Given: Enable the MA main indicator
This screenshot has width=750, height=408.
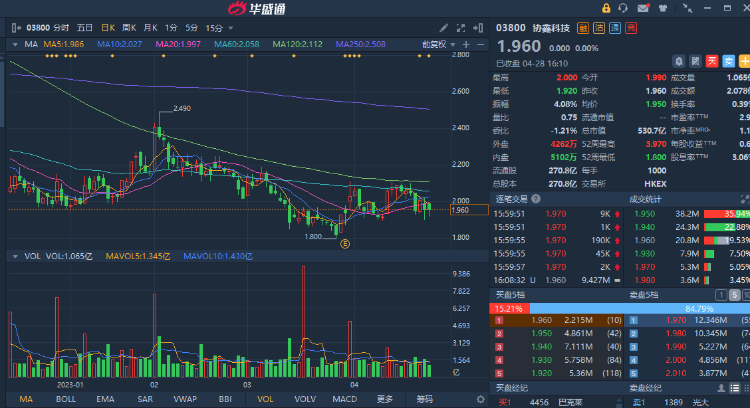Looking at the screenshot, I should coord(26,399).
